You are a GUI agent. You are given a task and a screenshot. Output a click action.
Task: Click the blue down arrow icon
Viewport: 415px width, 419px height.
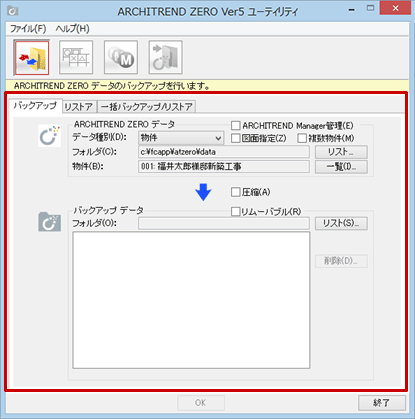pyautogui.click(x=203, y=192)
